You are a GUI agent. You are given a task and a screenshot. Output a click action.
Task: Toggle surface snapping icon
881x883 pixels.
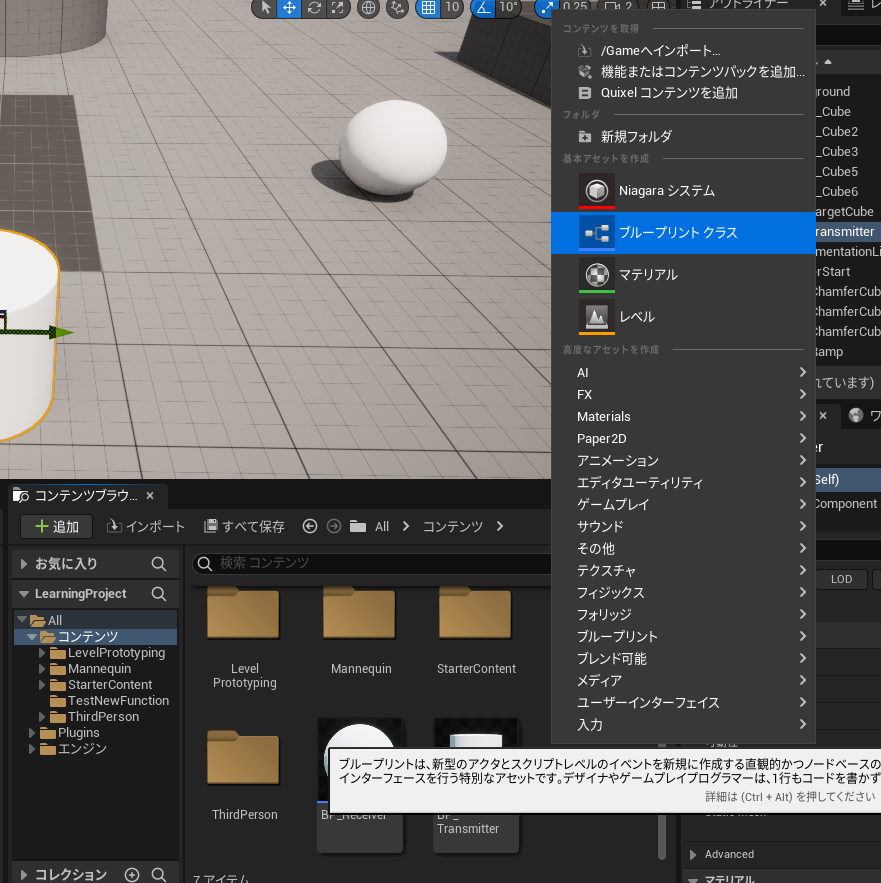(398, 7)
